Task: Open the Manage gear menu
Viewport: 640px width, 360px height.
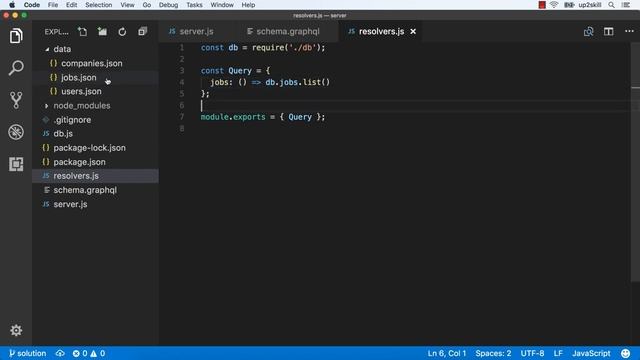Action: coord(16,330)
